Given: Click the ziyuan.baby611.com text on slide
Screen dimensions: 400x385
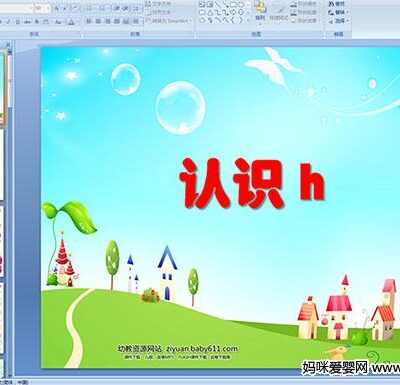Looking at the screenshot, I should pos(202,349).
